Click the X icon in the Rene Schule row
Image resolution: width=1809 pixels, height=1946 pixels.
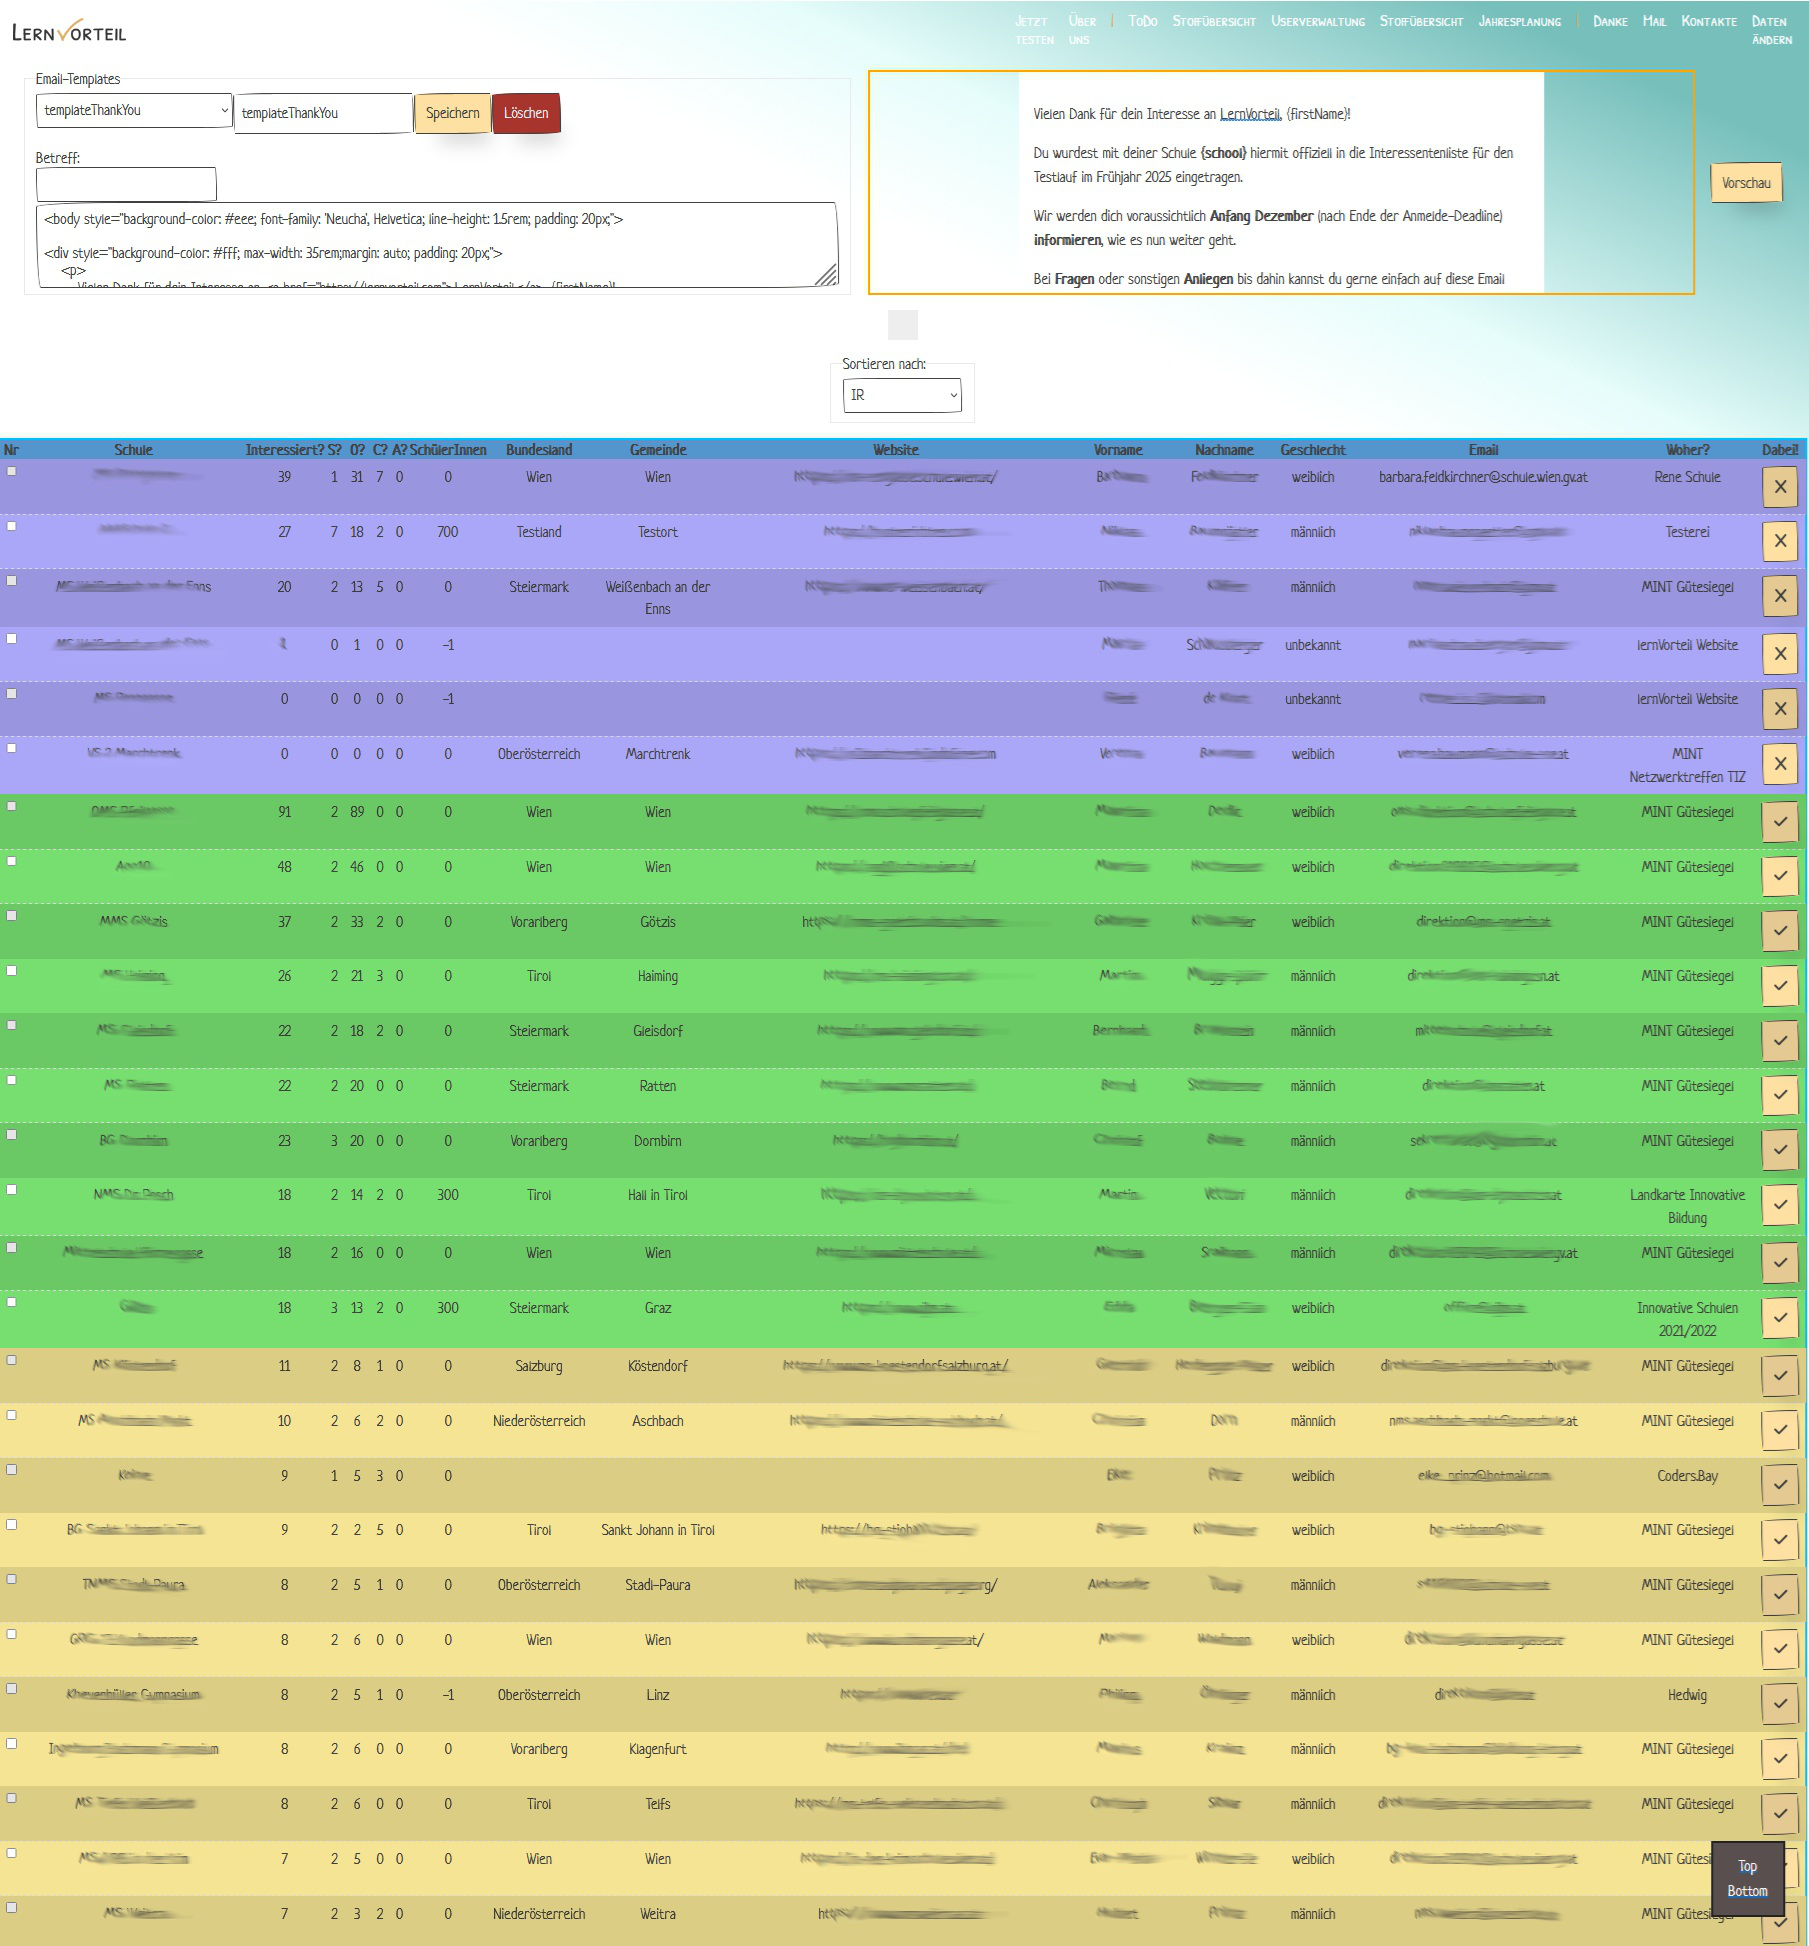pyautogui.click(x=1779, y=487)
